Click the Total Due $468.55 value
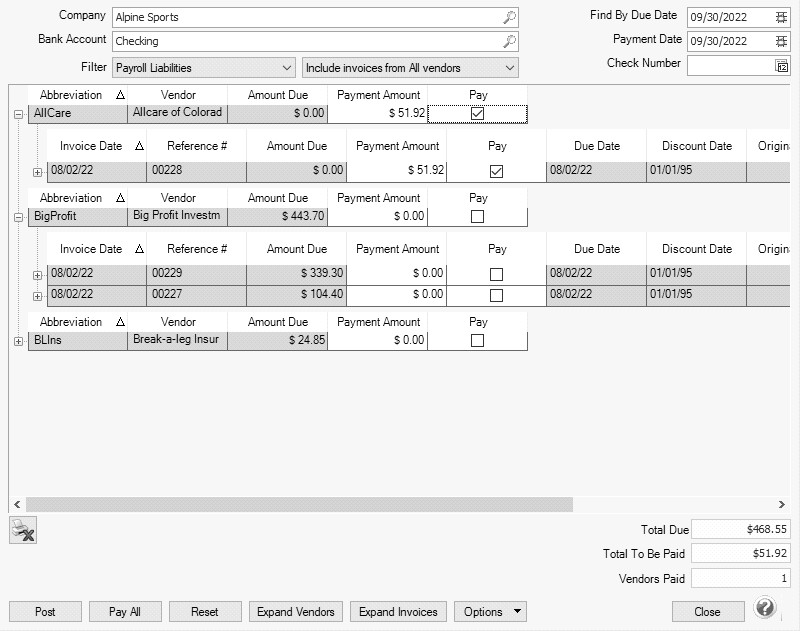Screen dimensions: 800x631 (x=741, y=529)
